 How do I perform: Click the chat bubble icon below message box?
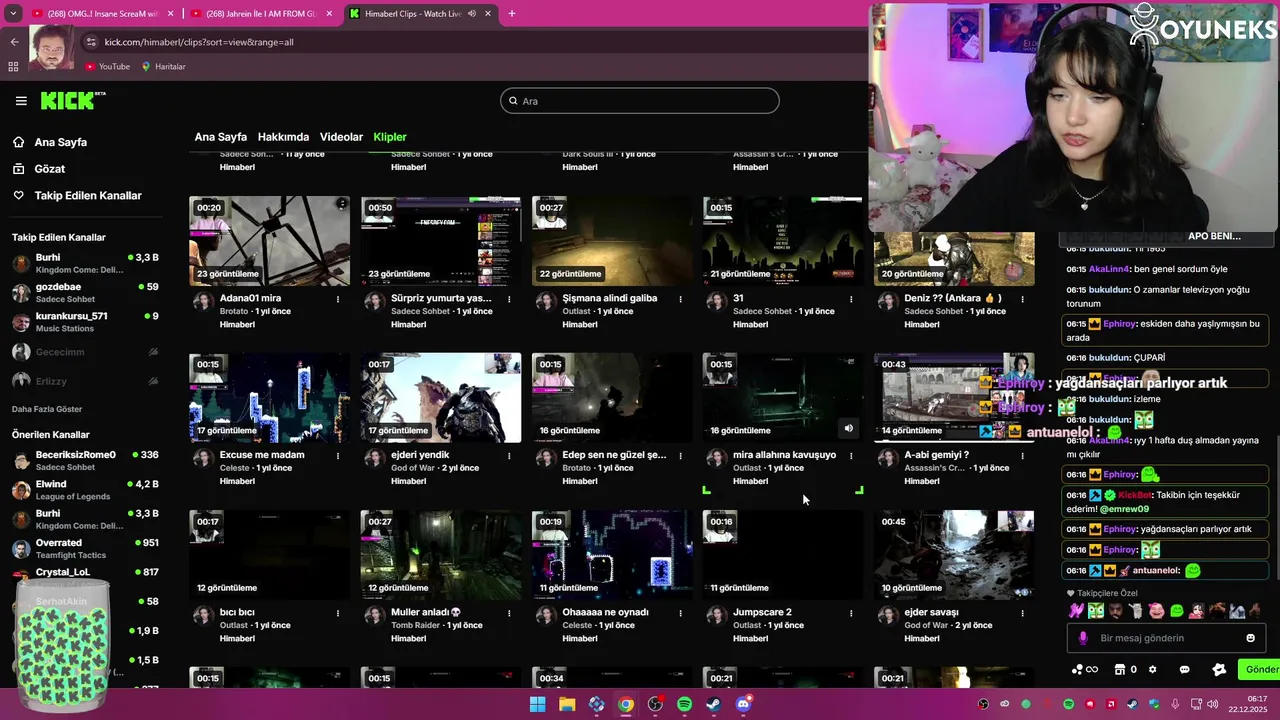point(1185,669)
